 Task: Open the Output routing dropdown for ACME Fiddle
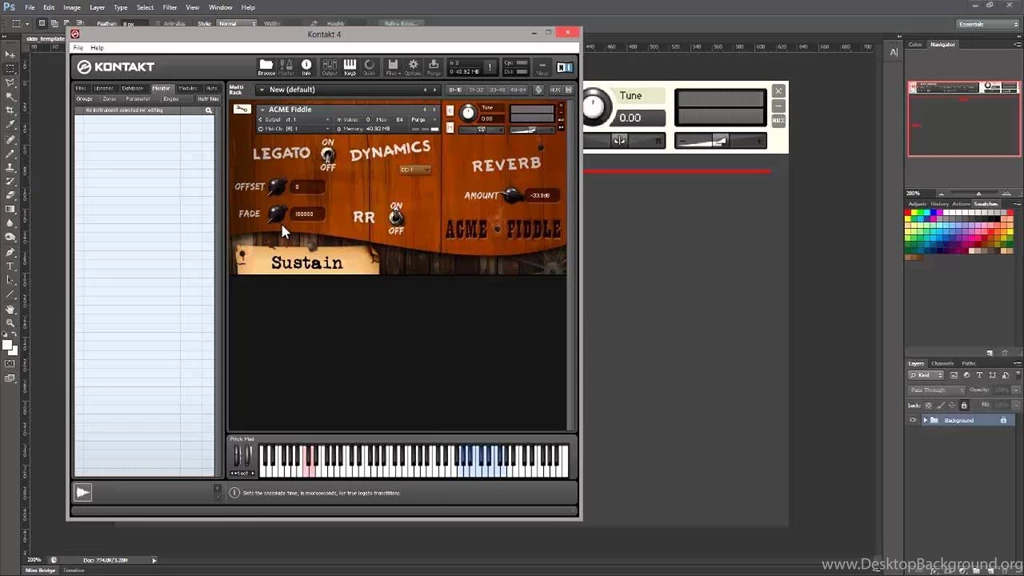click(x=300, y=120)
